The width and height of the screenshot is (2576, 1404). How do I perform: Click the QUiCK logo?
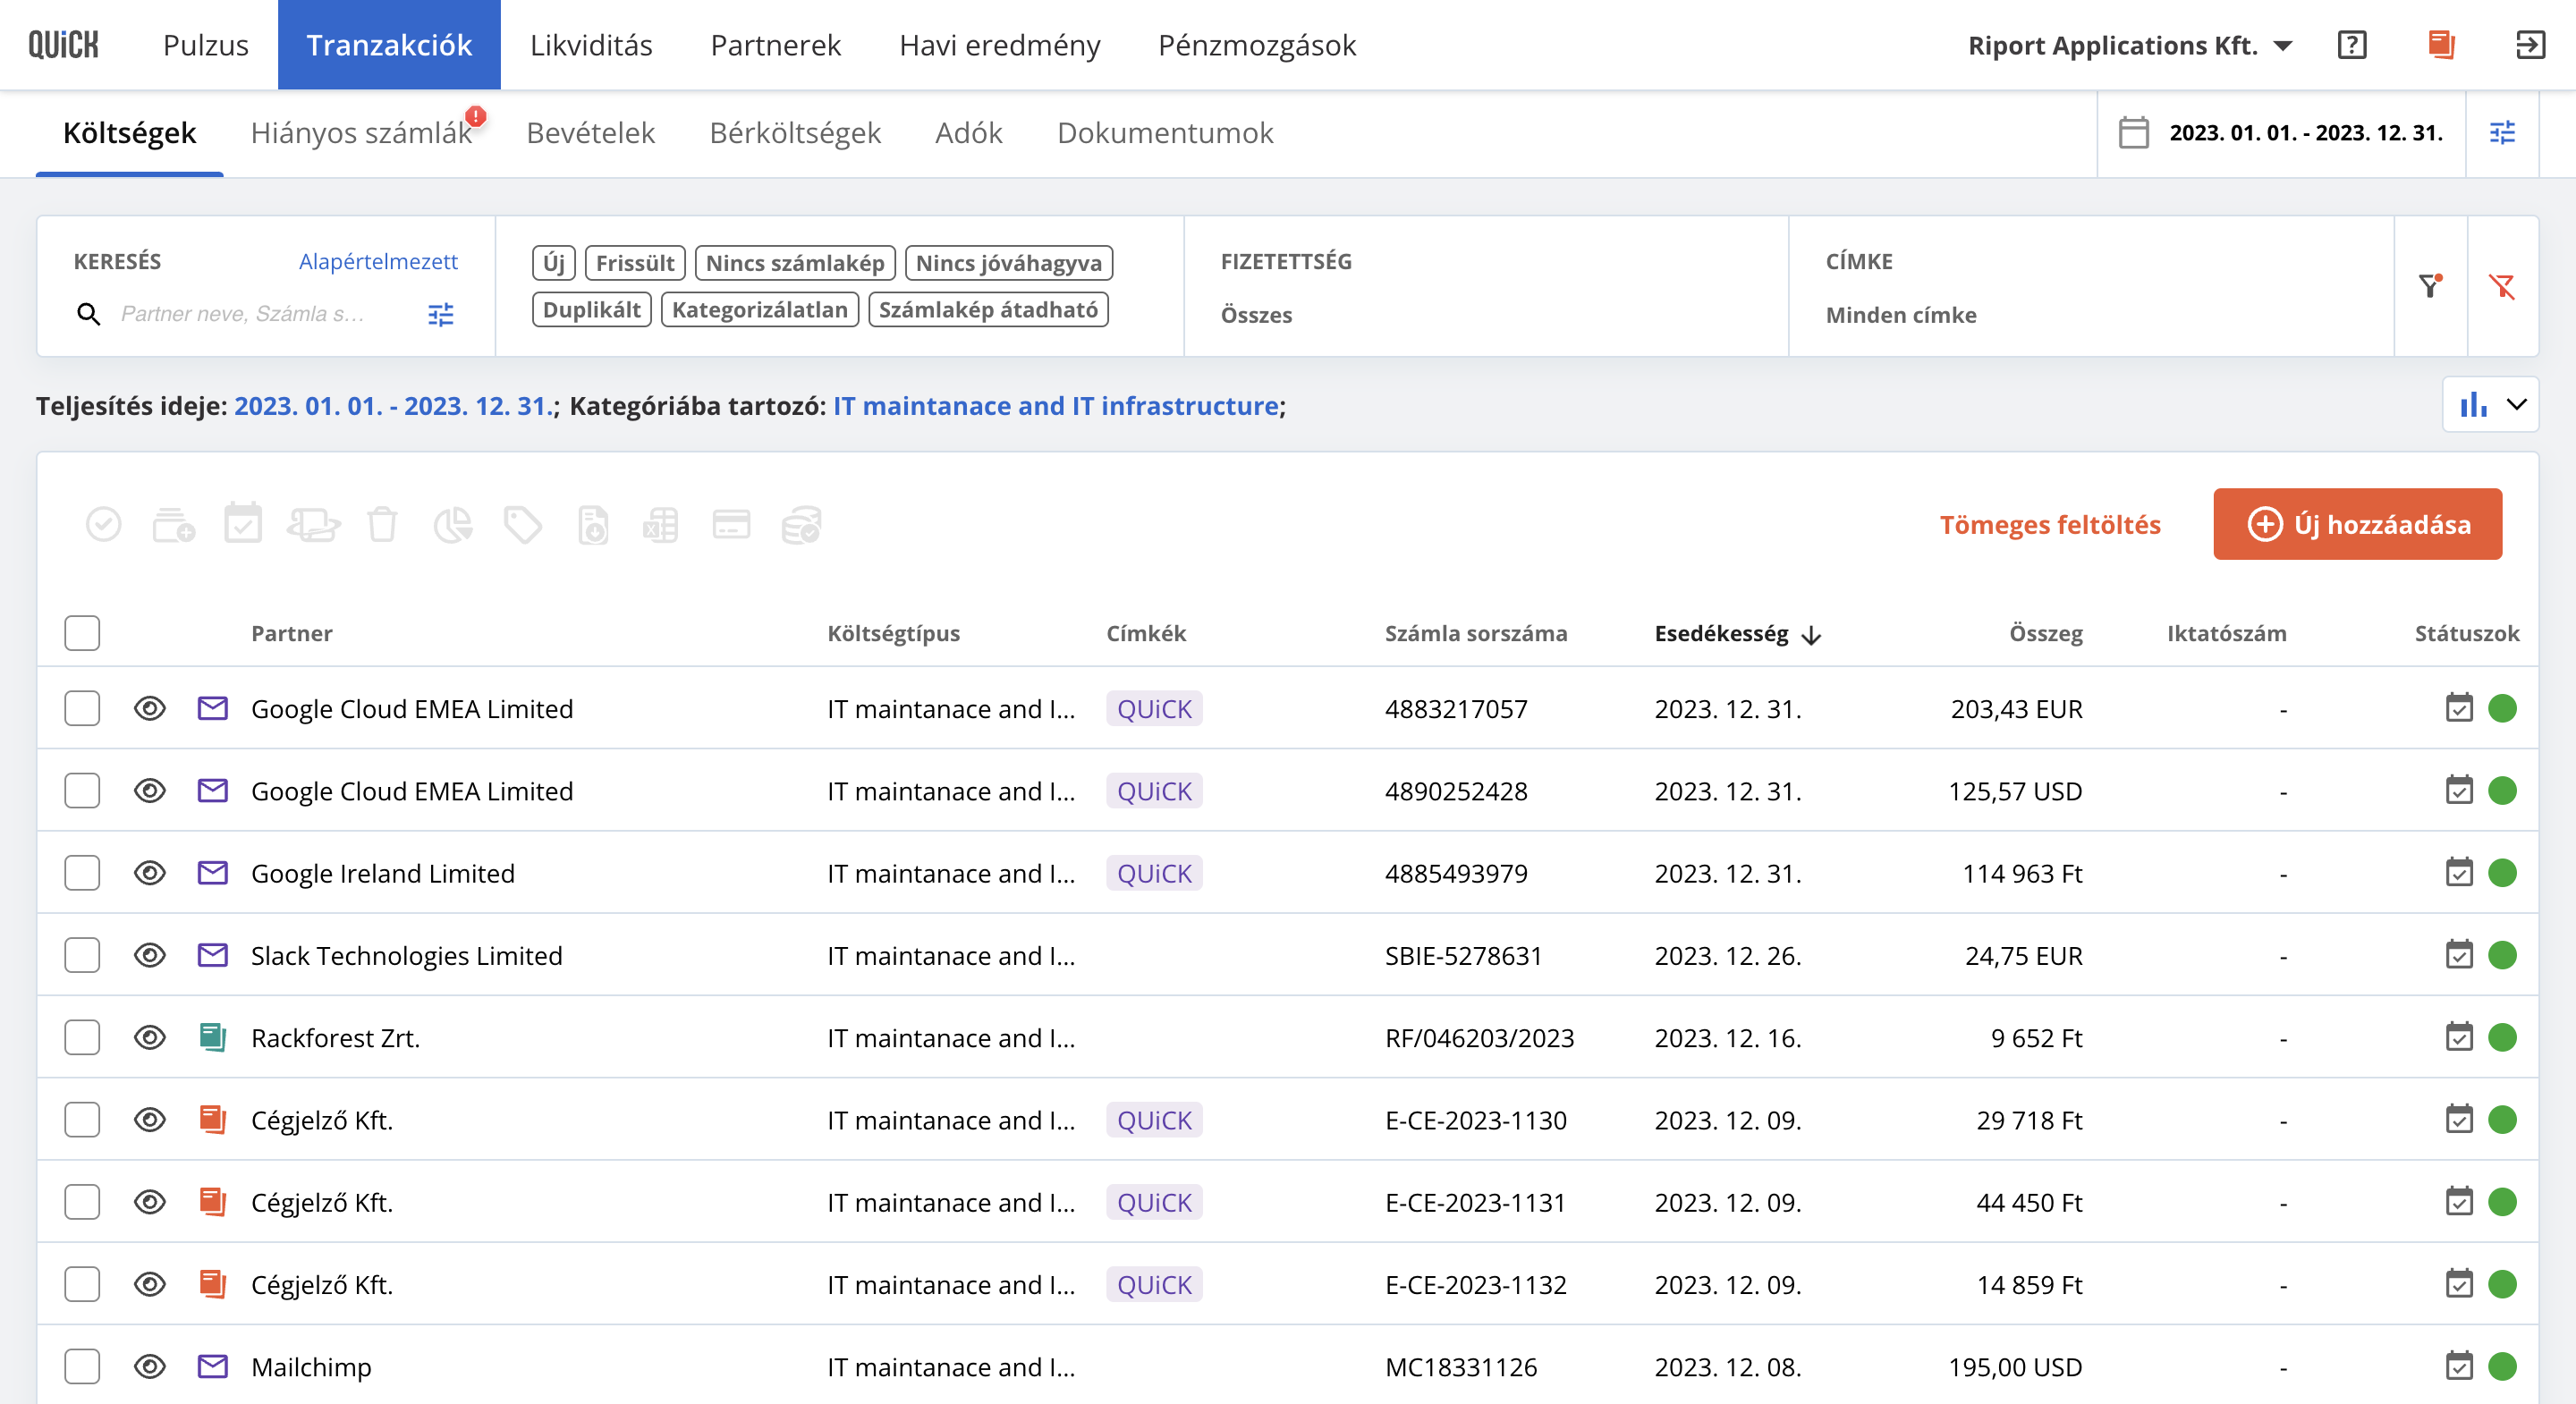(63, 45)
